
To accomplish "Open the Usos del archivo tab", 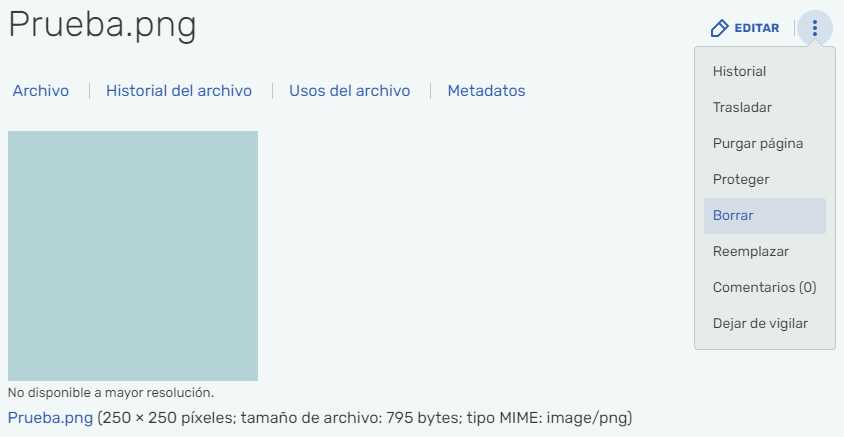I will click(x=350, y=91).
